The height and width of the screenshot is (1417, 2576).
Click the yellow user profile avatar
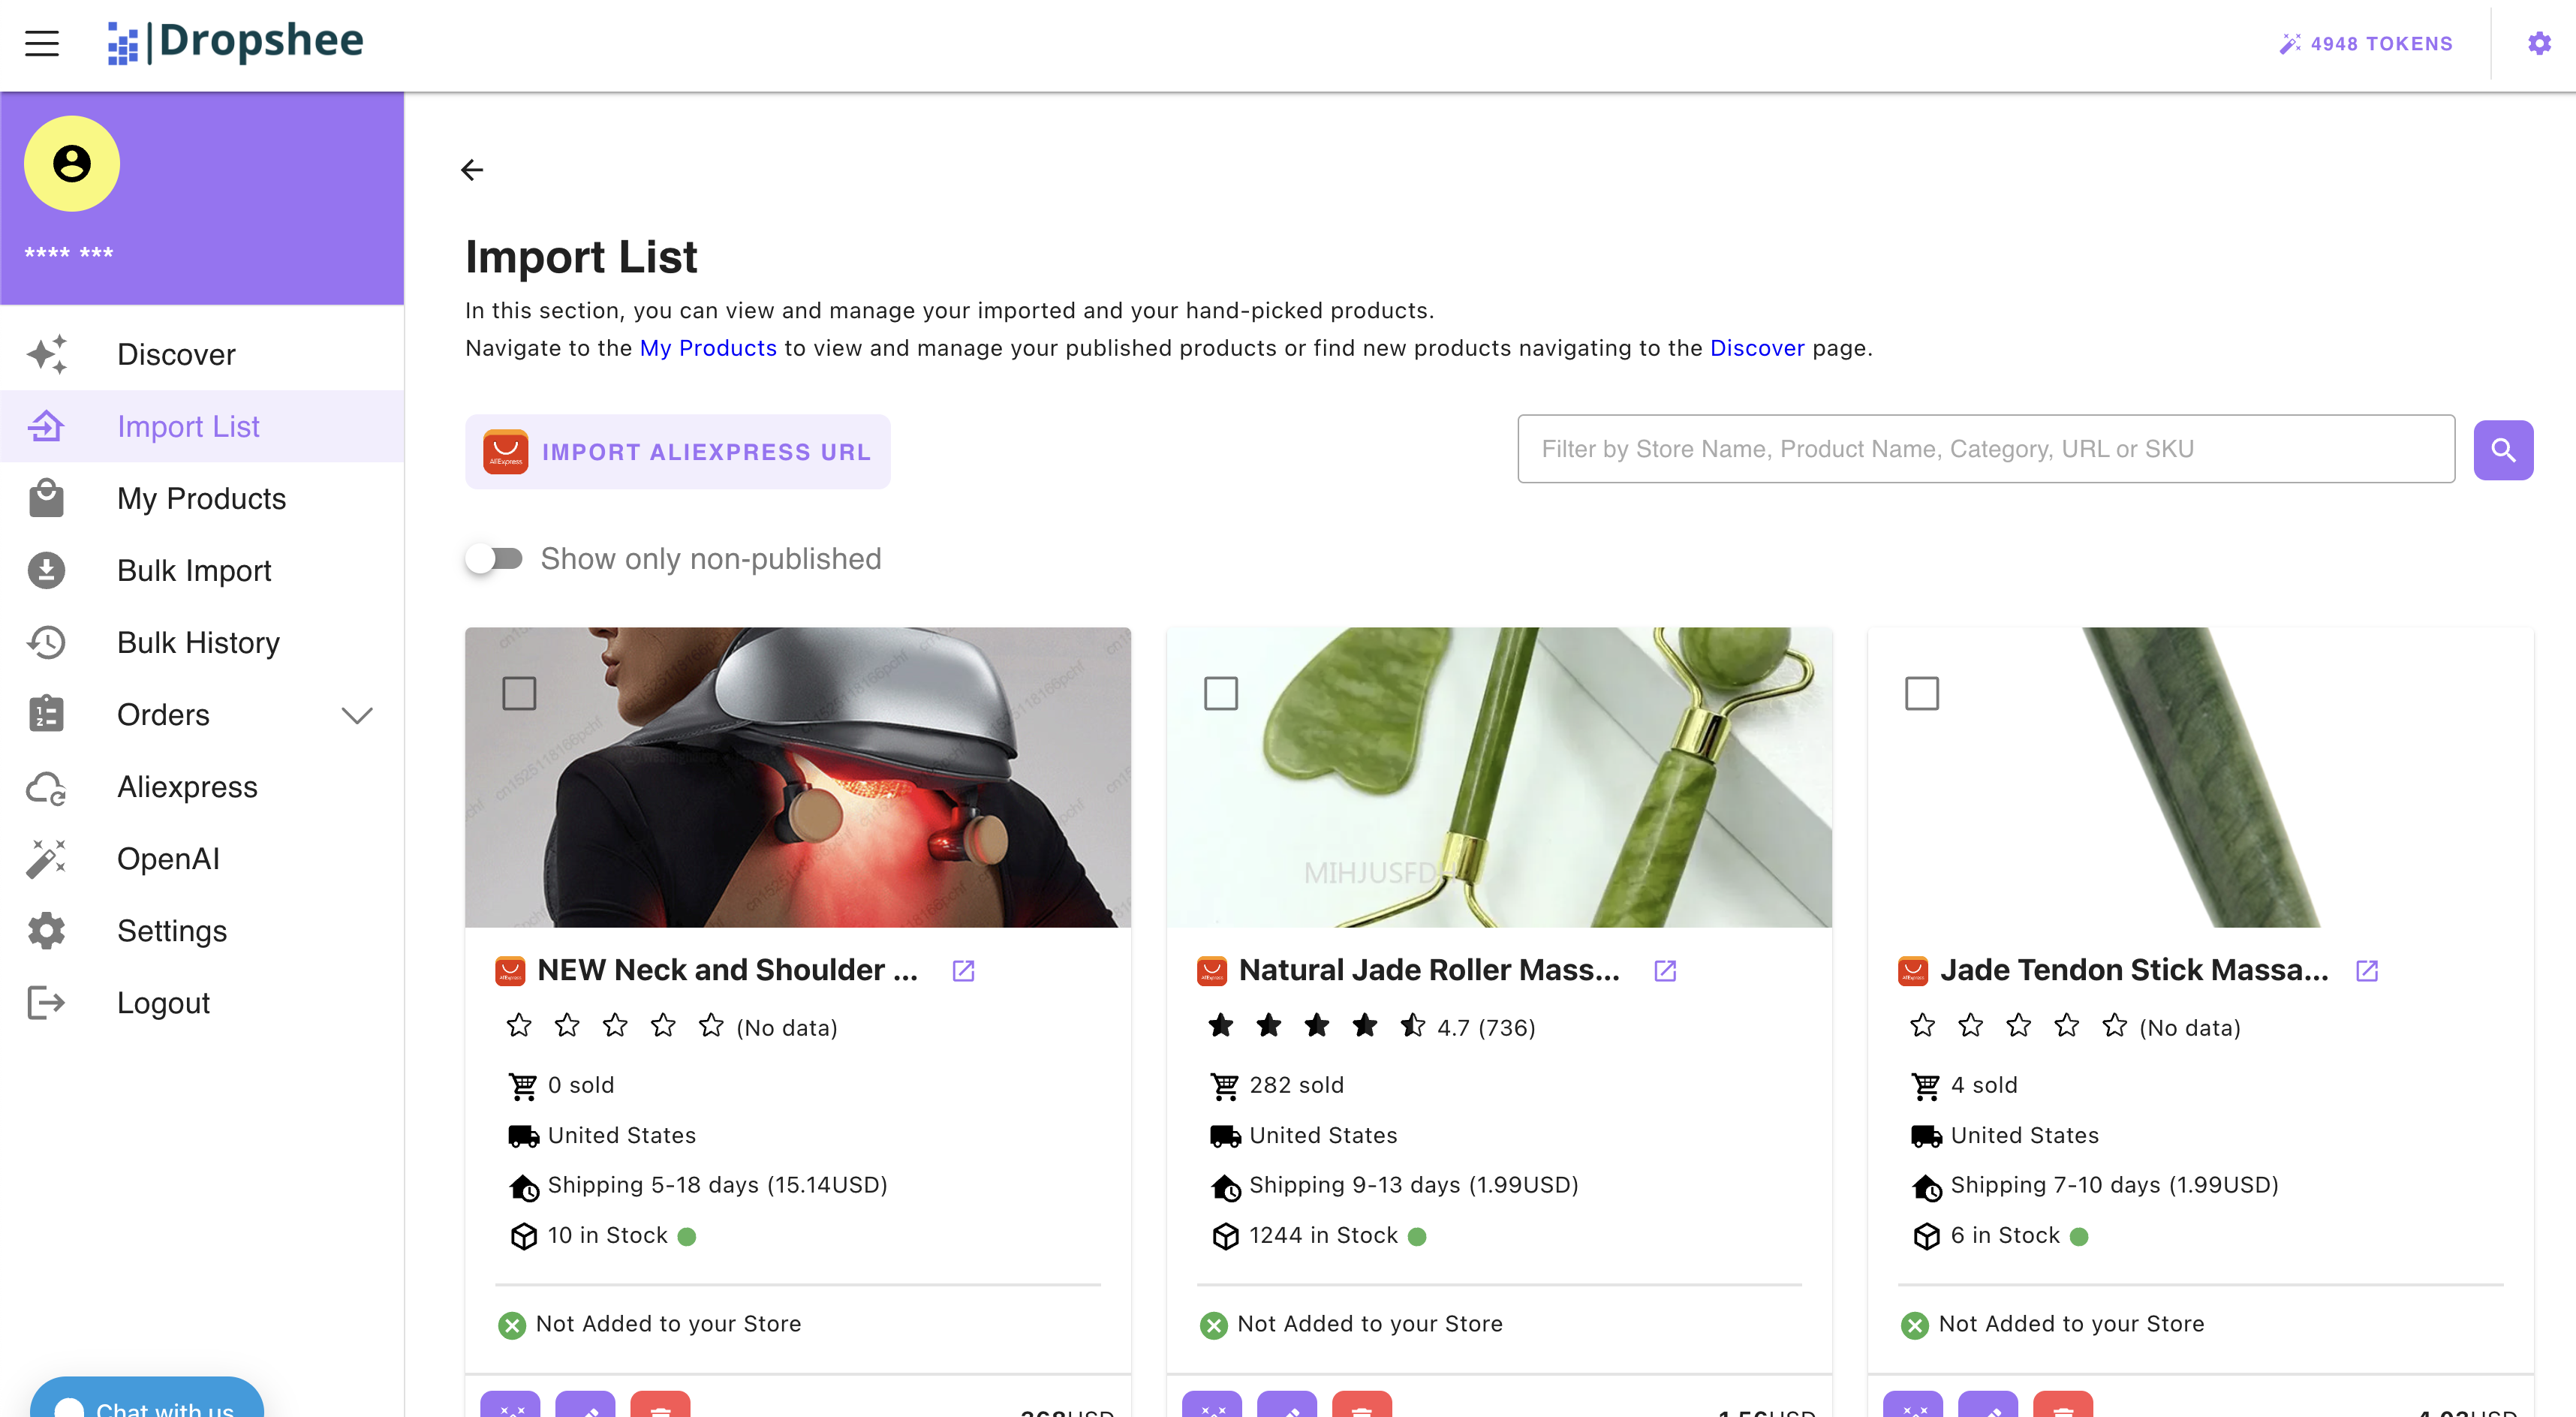72,163
